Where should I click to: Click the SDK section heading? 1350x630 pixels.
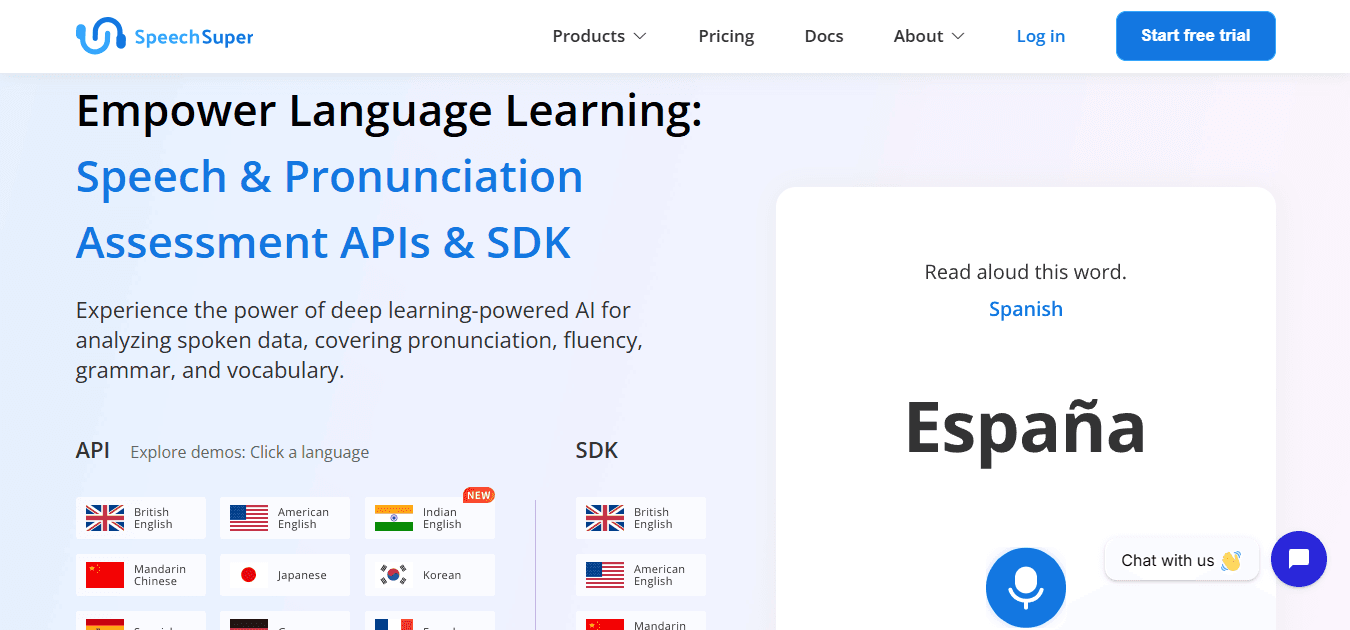point(597,450)
